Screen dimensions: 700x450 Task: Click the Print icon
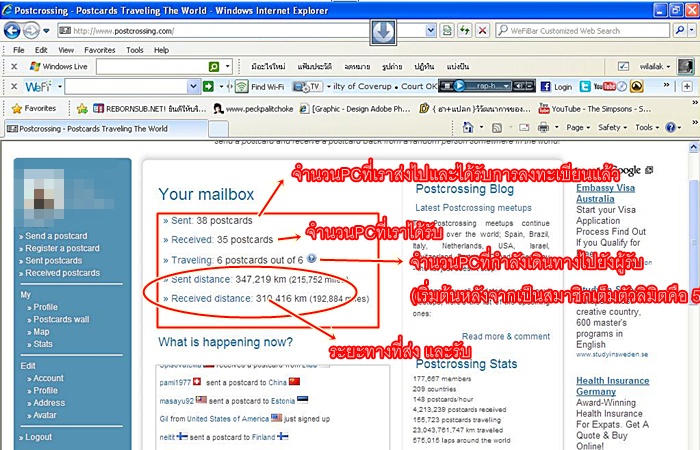tap(543, 128)
